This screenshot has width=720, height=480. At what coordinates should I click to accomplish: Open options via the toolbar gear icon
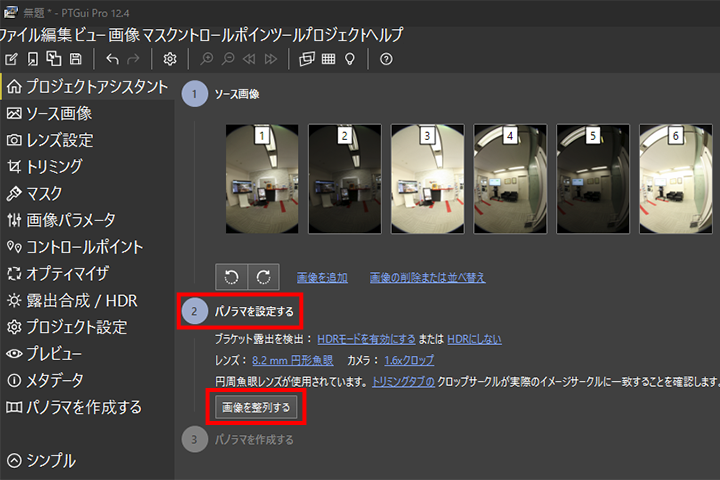170,59
